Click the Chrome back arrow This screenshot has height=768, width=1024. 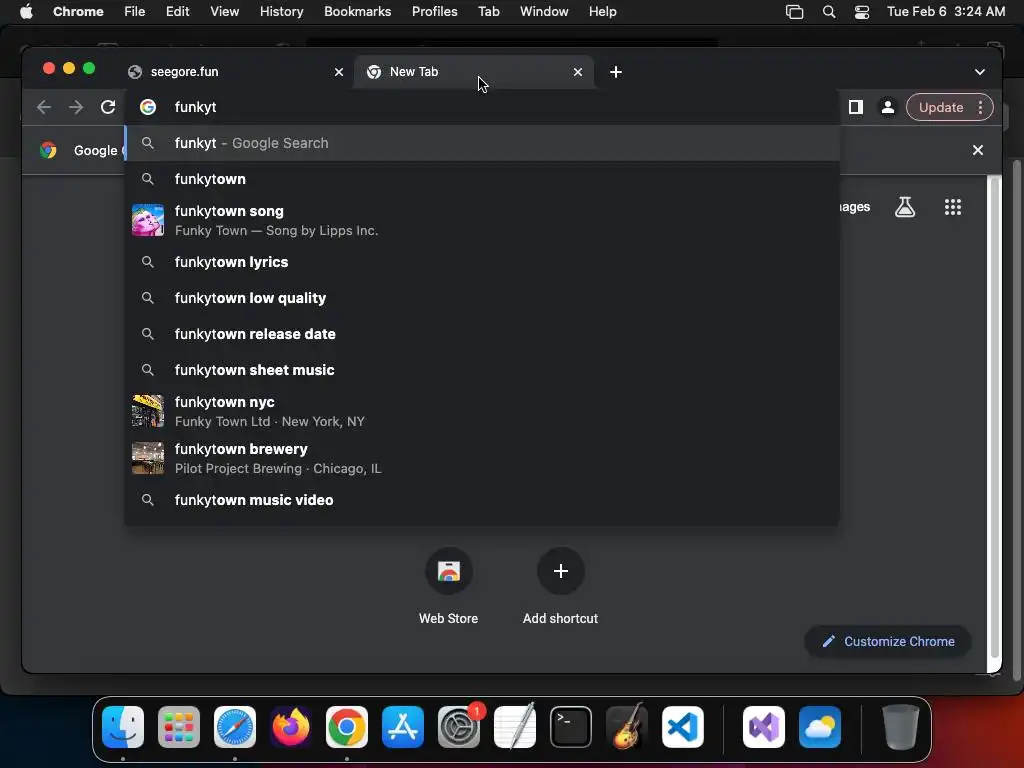[44, 107]
